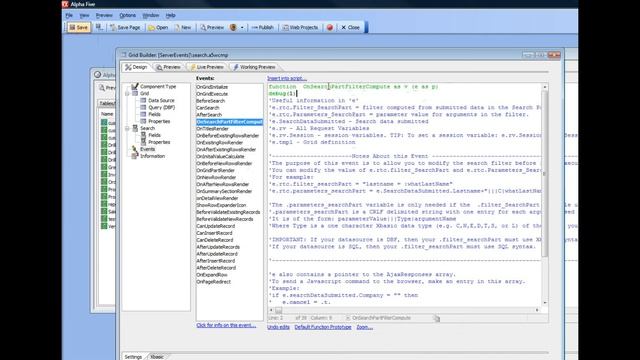Click the Publish toolbar button

262,27
